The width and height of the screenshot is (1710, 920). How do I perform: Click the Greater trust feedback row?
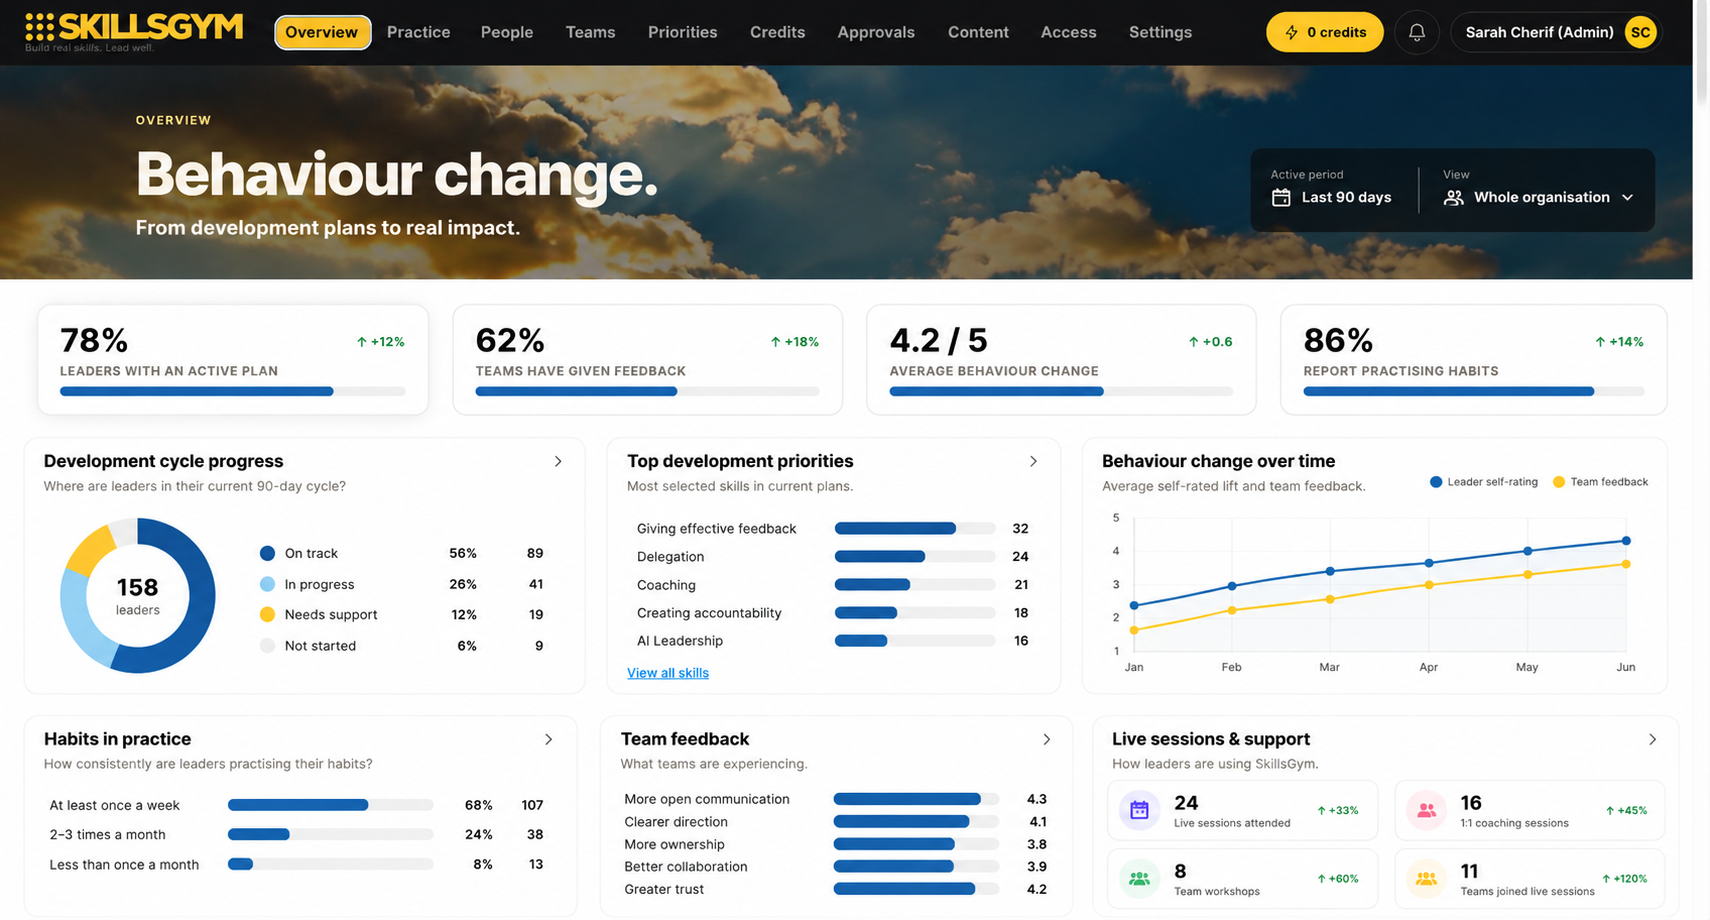[835, 889]
